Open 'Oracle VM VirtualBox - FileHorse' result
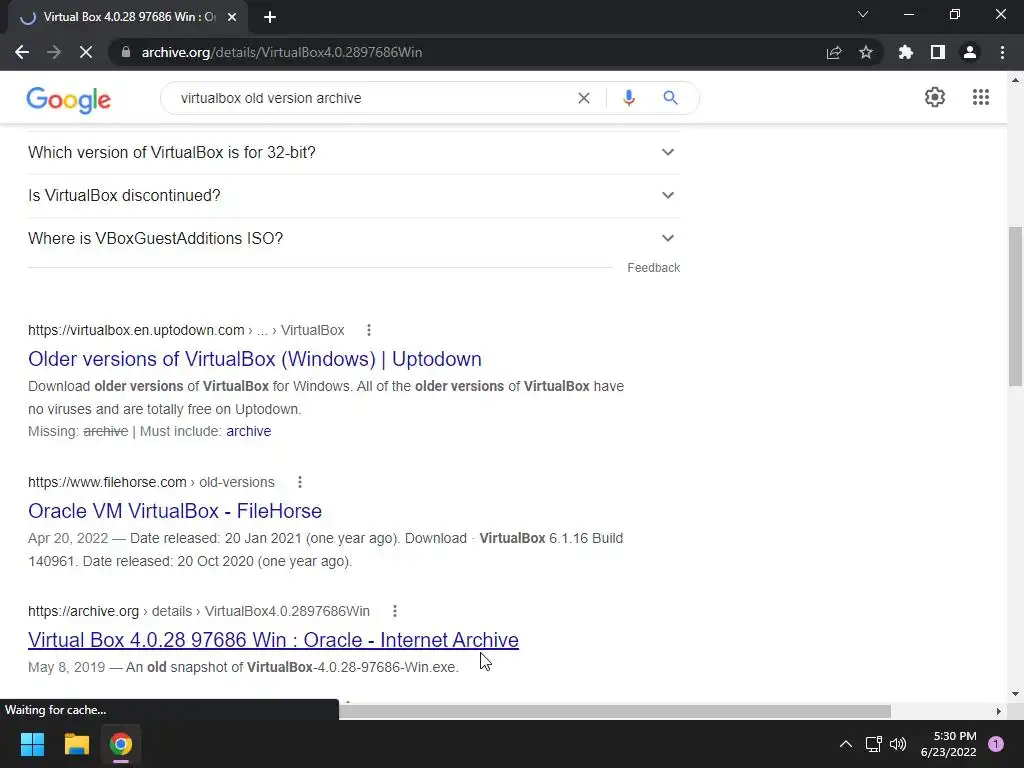The width and height of the screenshot is (1024, 768). coord(175,511)
